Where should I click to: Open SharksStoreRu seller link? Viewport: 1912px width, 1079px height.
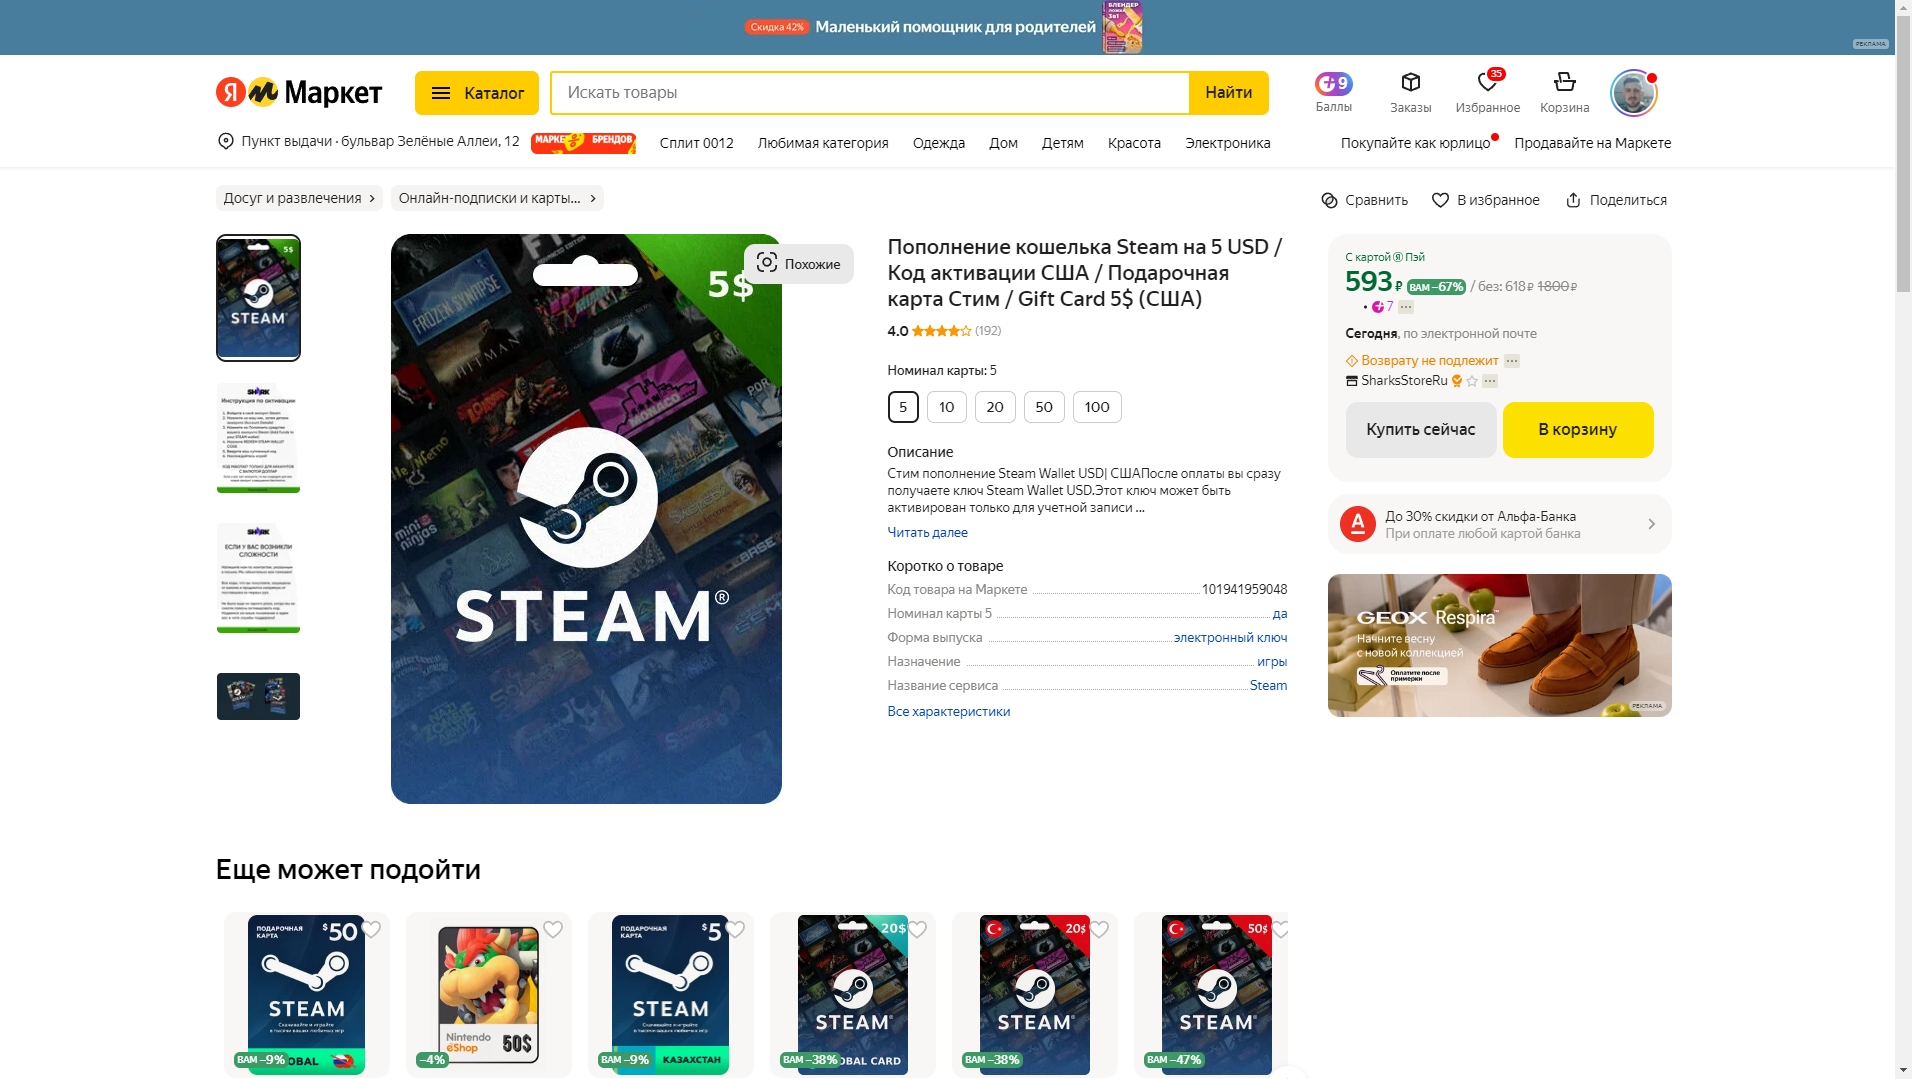click(1404, 381)
